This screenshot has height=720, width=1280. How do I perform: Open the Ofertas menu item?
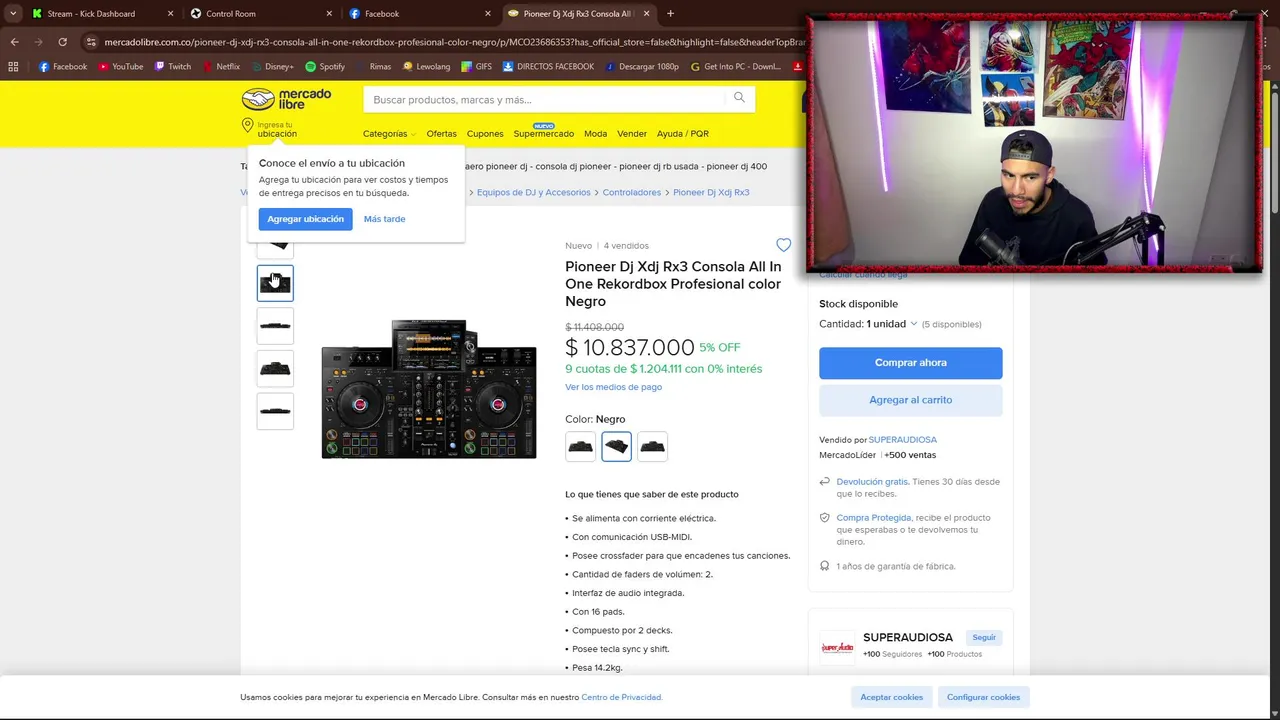coord(441,134)
